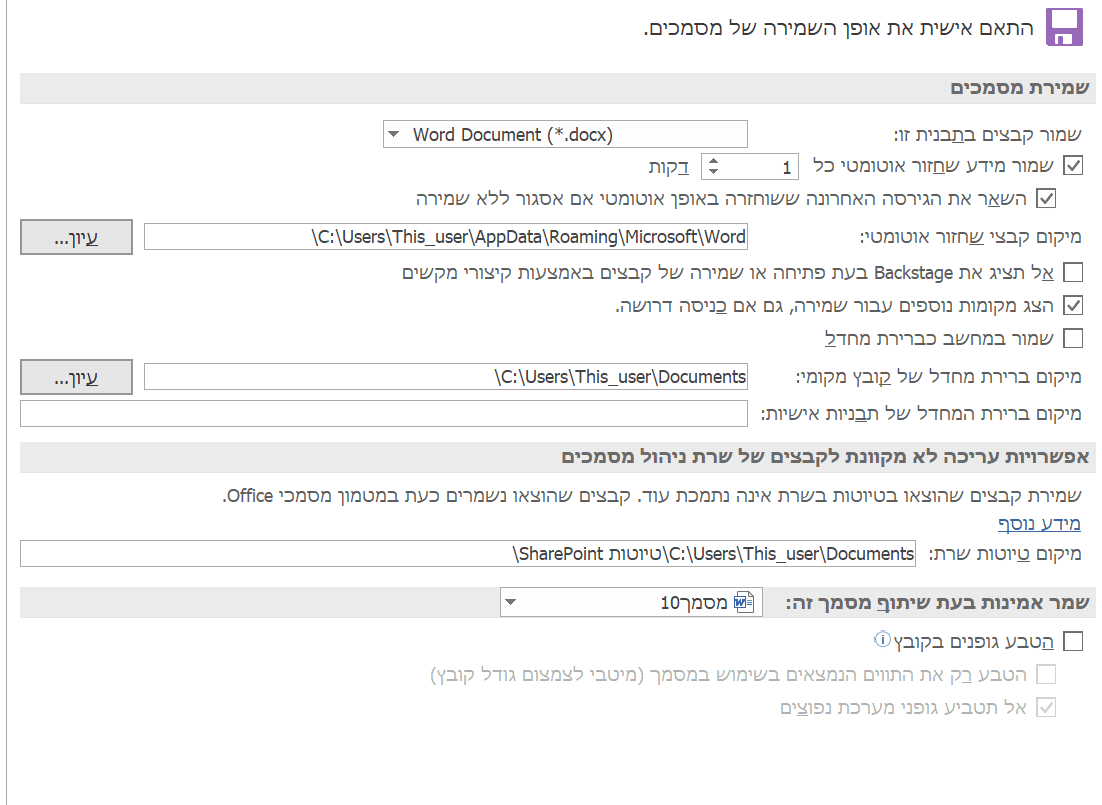Click the default local file location field
The height and width of the screenshot is (805, 1102).
point(446,377)
